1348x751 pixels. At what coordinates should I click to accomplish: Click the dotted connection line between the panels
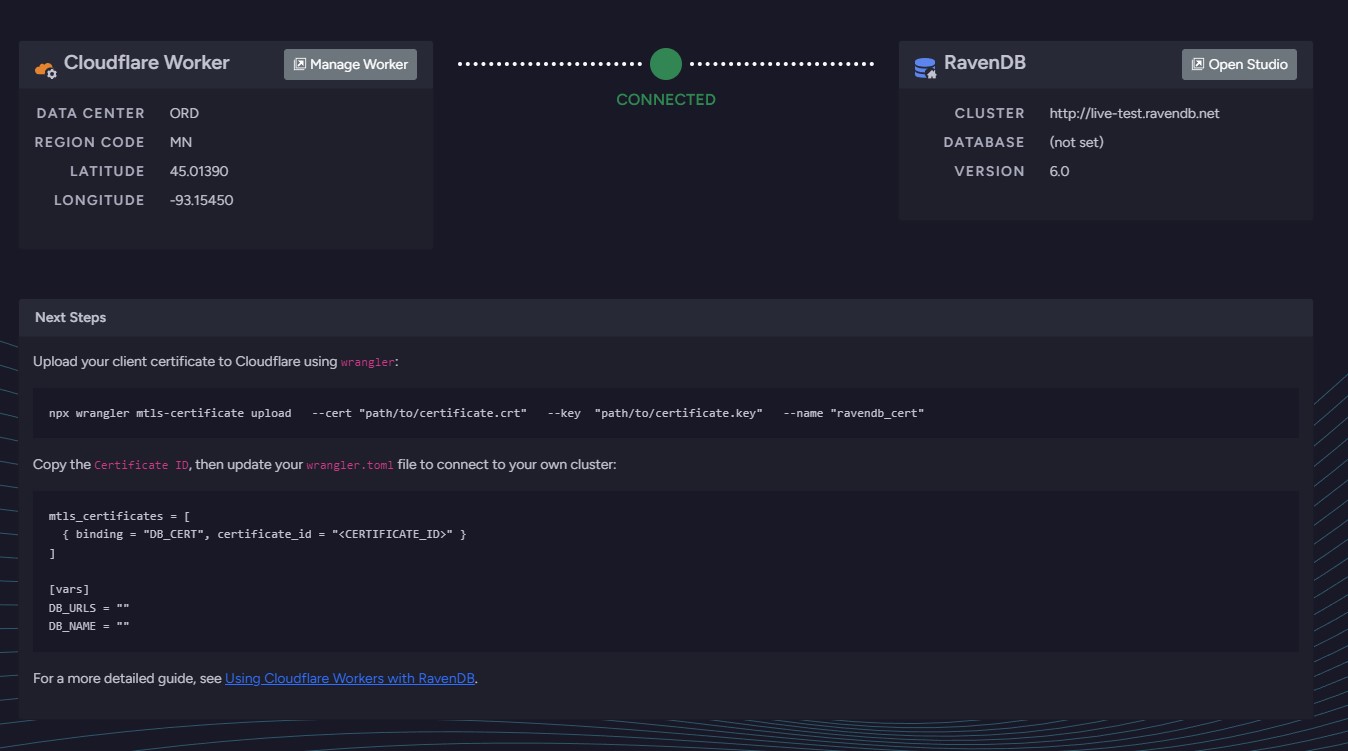pyautogui.click(x=550, y=63)
